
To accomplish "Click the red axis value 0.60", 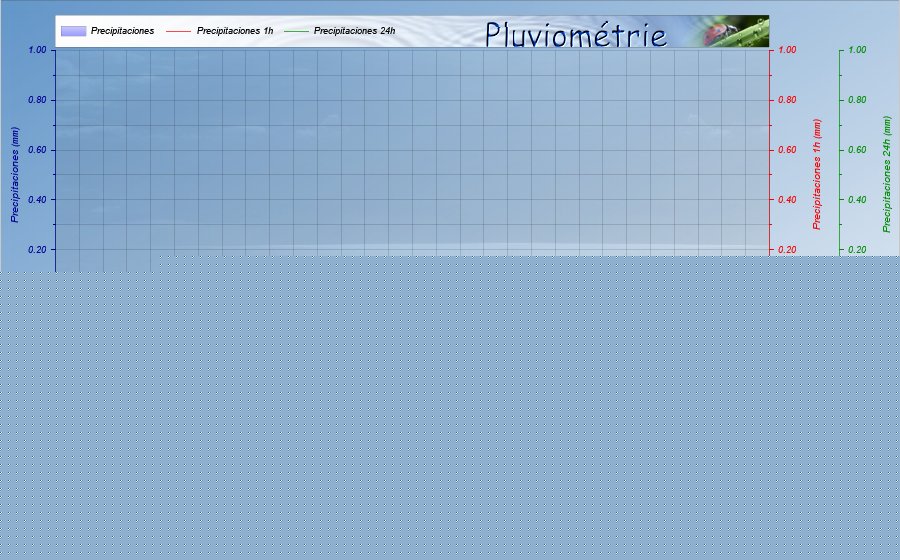I will click(787, 150).
